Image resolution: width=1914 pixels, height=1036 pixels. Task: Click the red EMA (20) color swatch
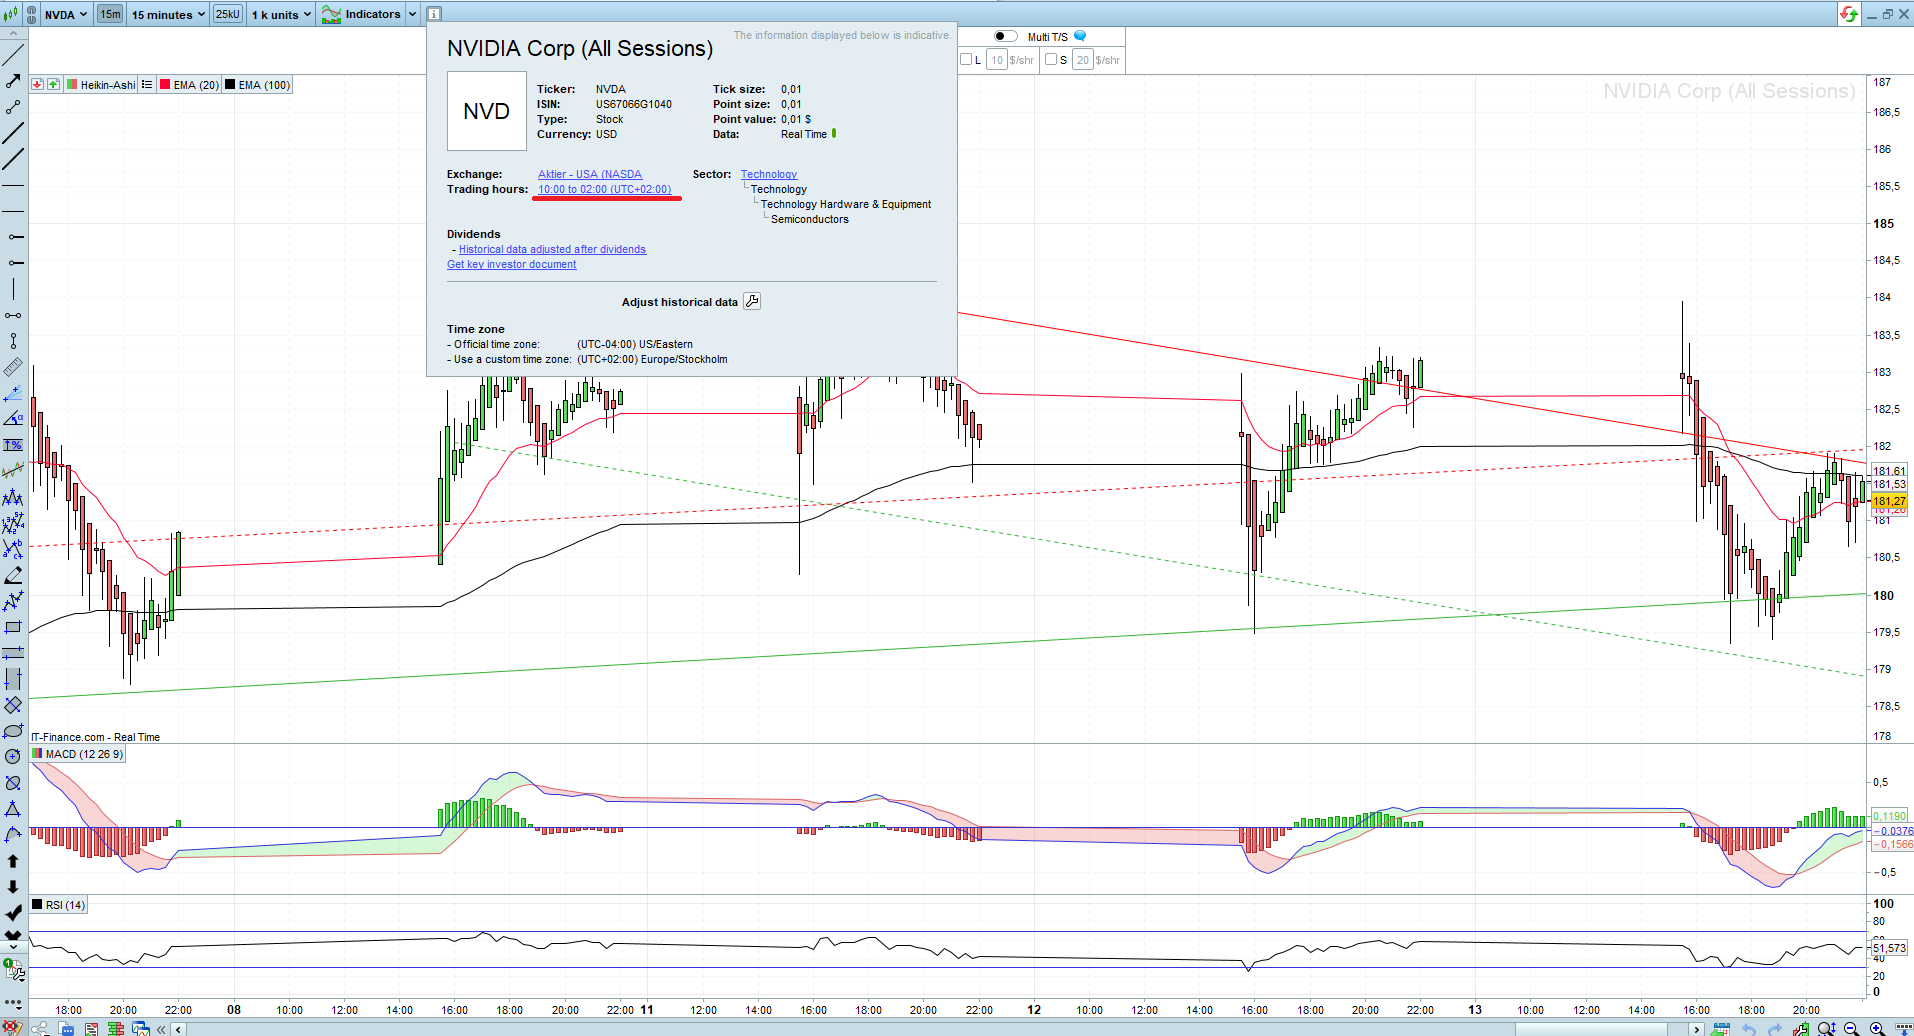click(165, 85)
